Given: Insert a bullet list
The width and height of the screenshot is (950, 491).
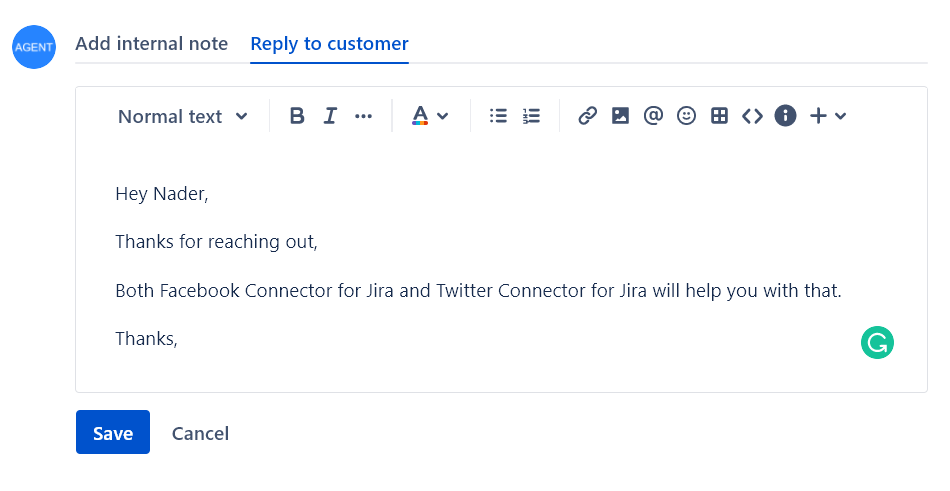Looking at the screenshot, I should 498,116.
